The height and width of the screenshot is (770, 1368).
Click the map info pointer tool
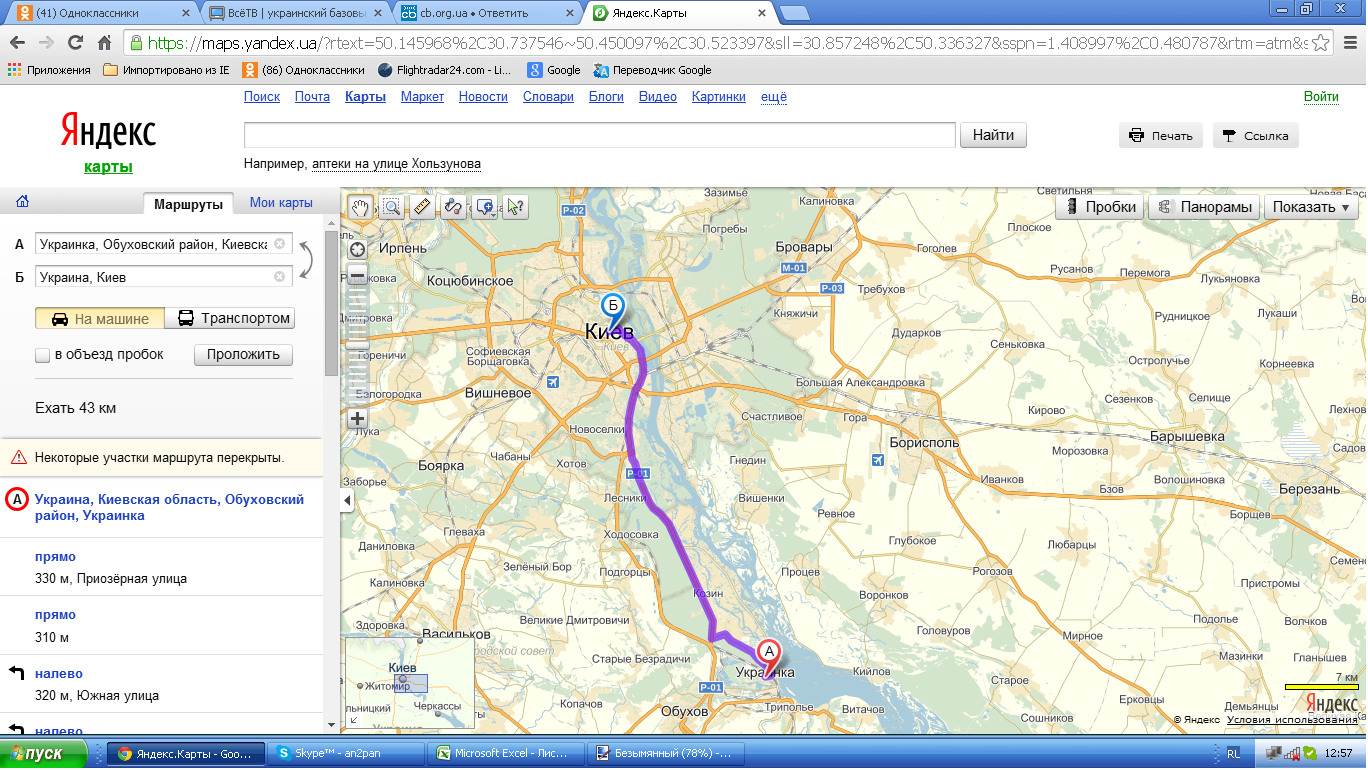click(x=515, y=207)
